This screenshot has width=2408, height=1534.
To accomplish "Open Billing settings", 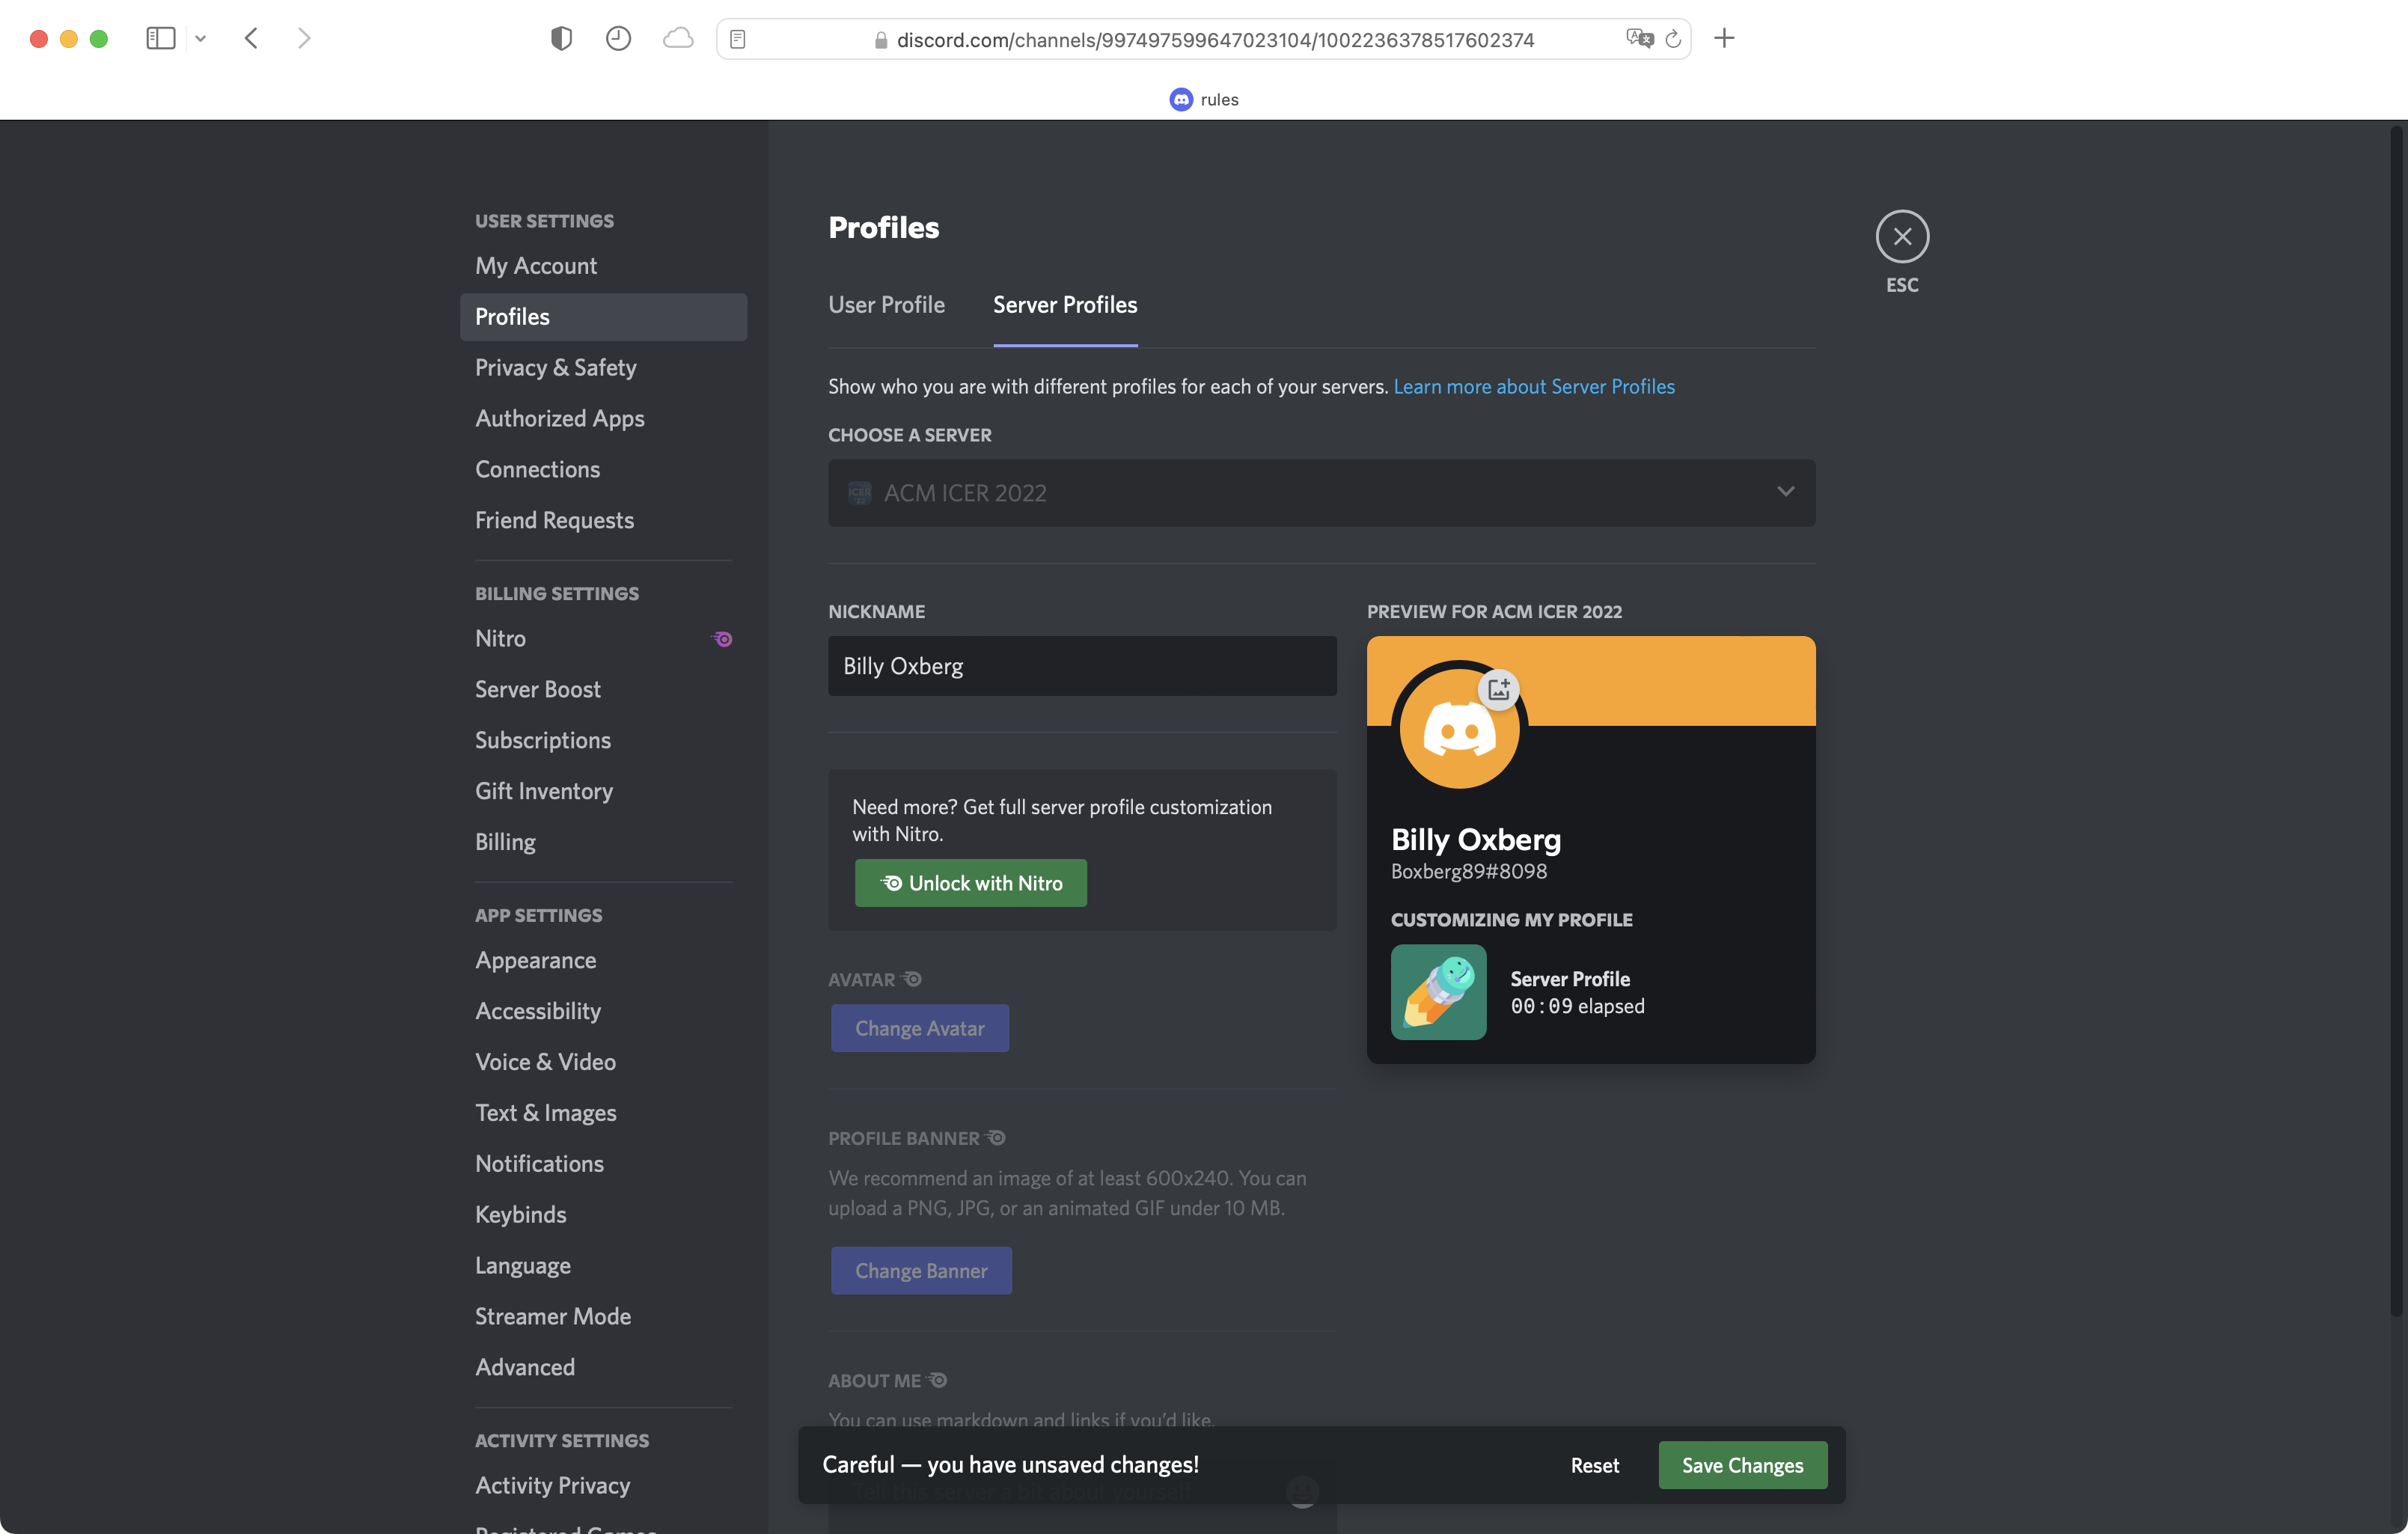I will (603, 842).
